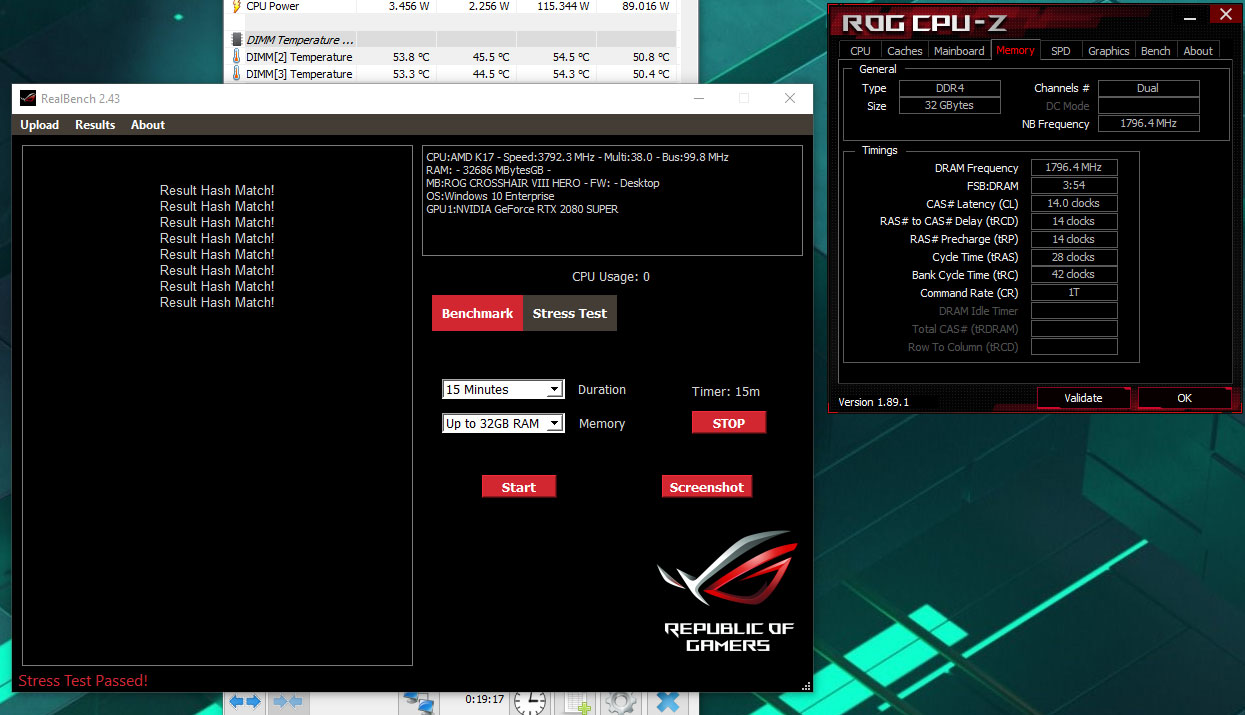Image resolution: width=1245 pixels, height=715 pixels.
Task: Click the Channels field showing Dual
Action: coord(1148,88)
